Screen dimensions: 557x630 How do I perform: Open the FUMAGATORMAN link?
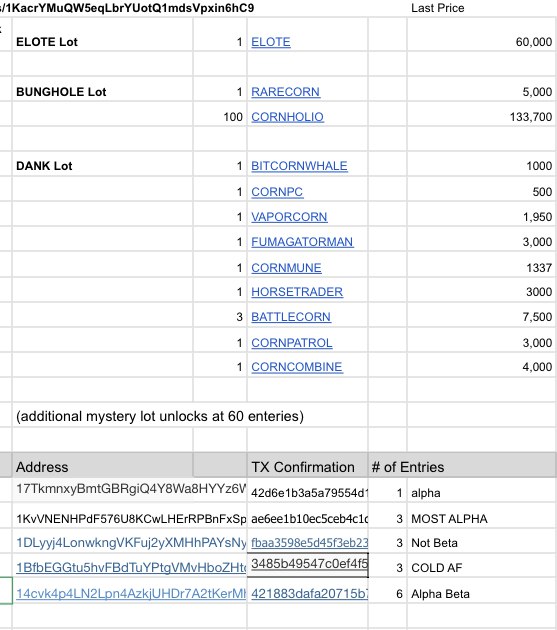302,242
